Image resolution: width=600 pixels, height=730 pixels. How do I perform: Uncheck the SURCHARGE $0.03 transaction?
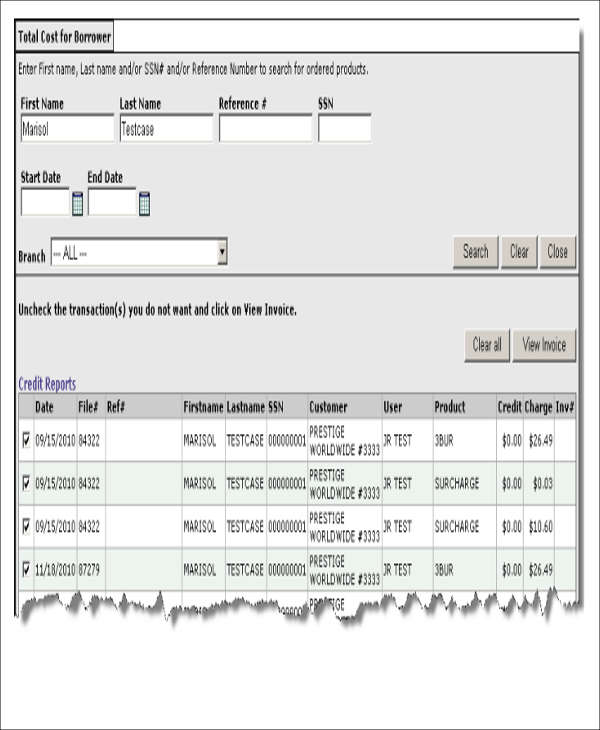coord(26,483)
